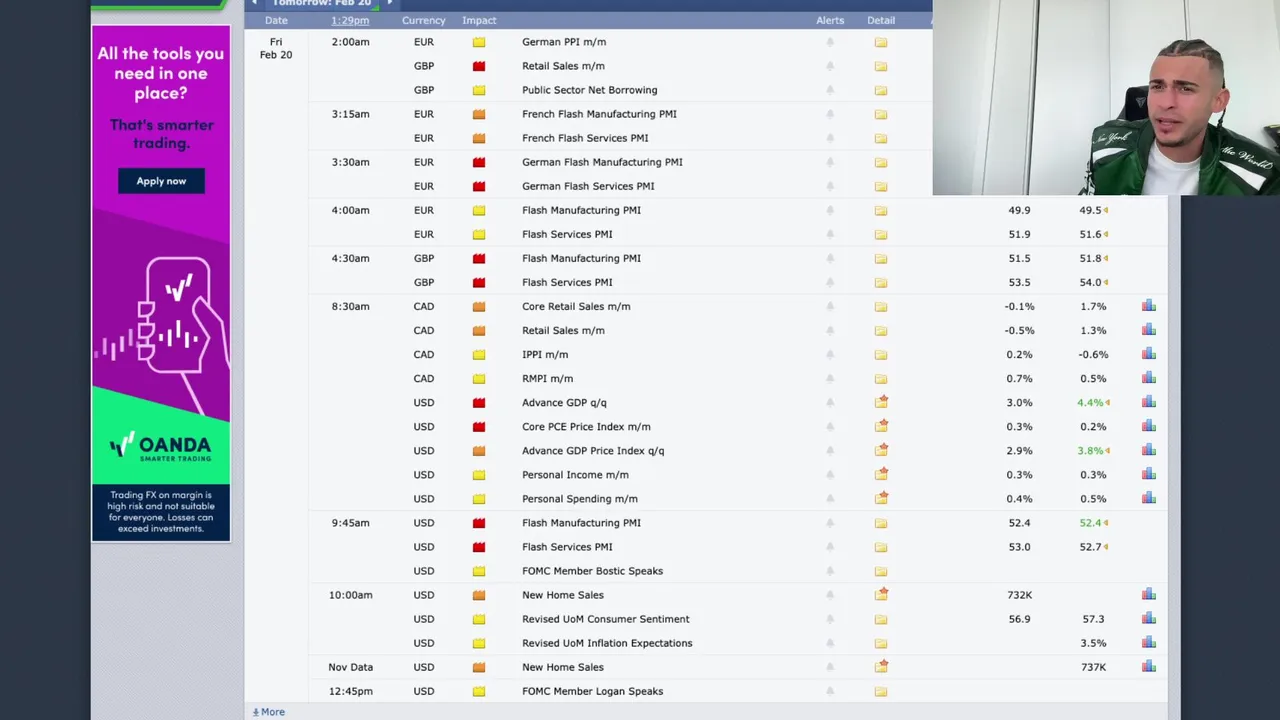Click the 8:30am time cell
The image size is (1280, 720).
350,306
